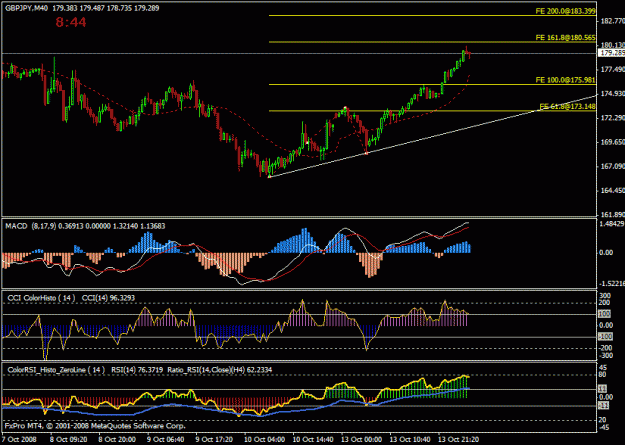Click the 20 level on RSI scale

click(x=602, y=419)
